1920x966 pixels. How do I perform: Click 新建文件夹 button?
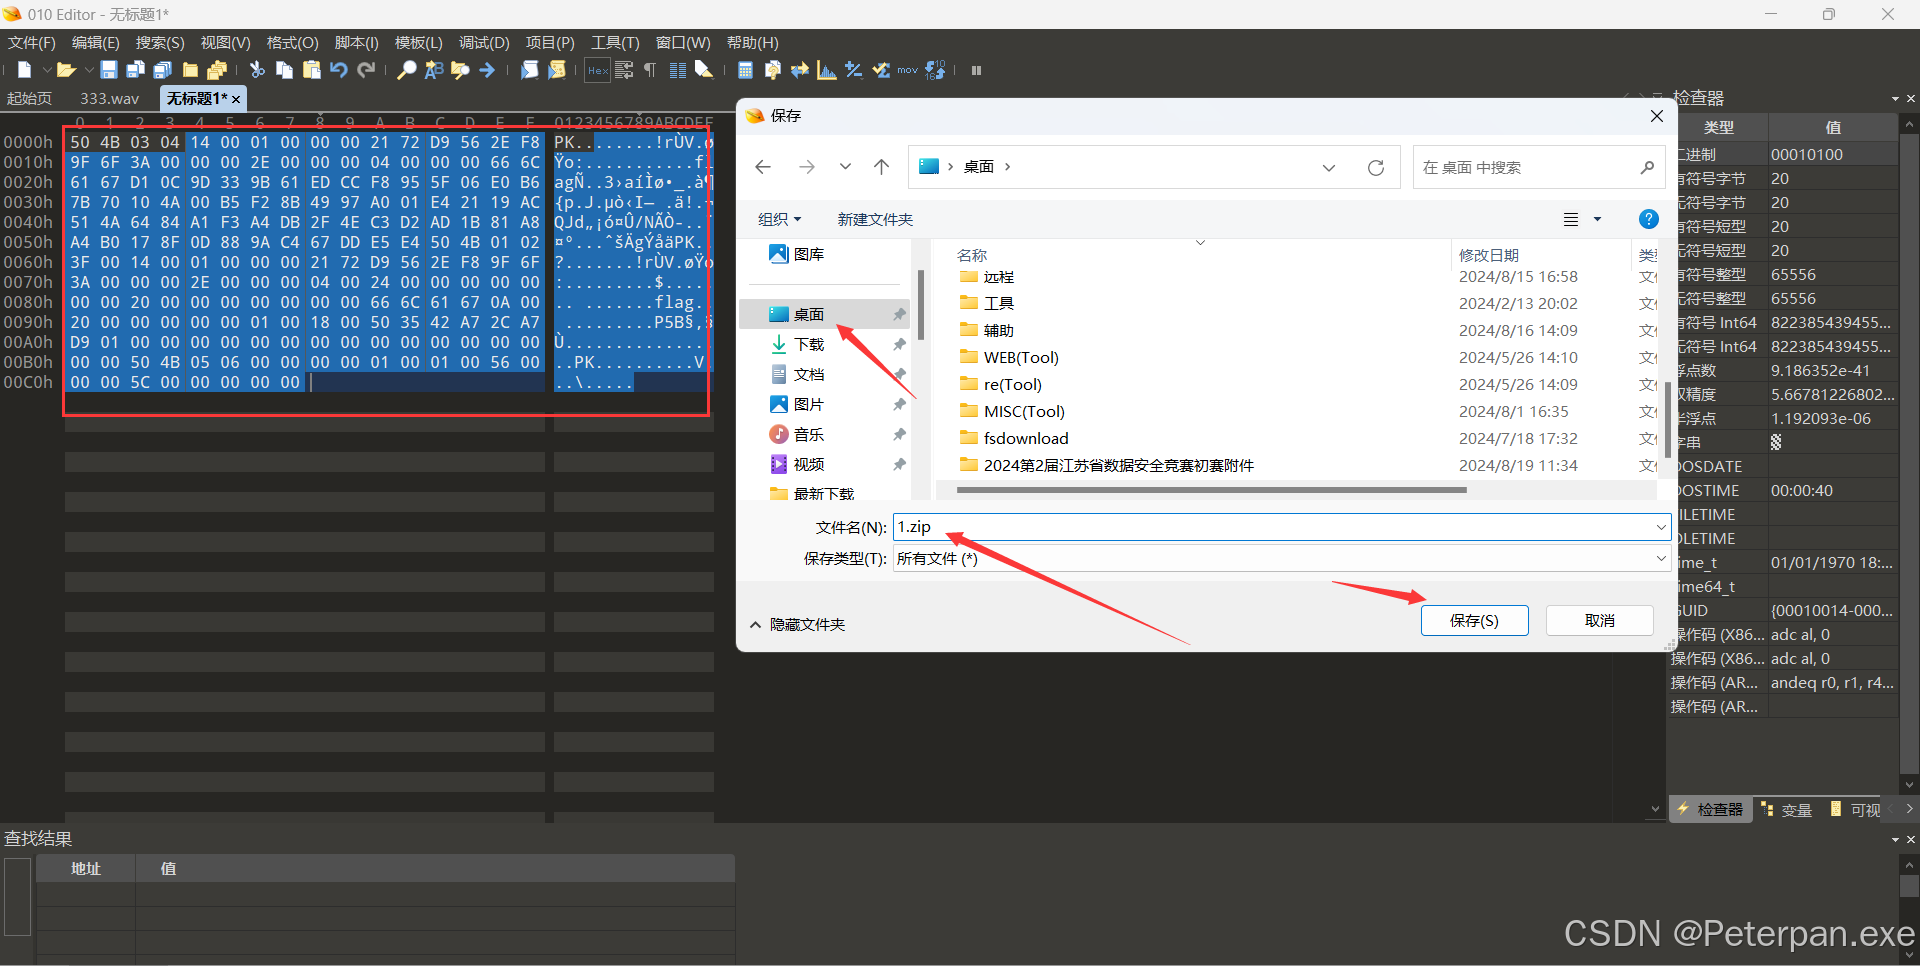point(875,219)
